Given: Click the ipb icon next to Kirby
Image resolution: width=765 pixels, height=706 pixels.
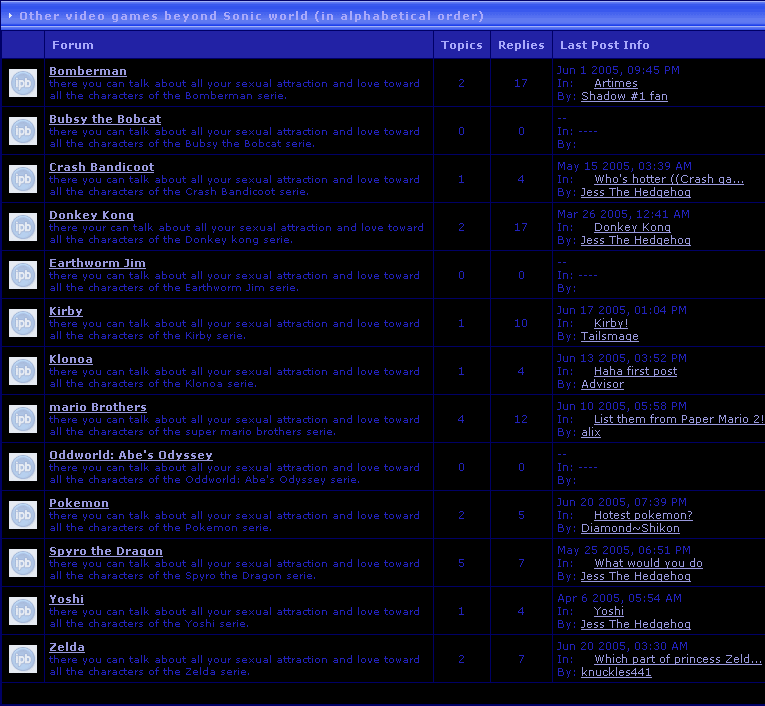Looking at the screenshot, I should (23, 323).
